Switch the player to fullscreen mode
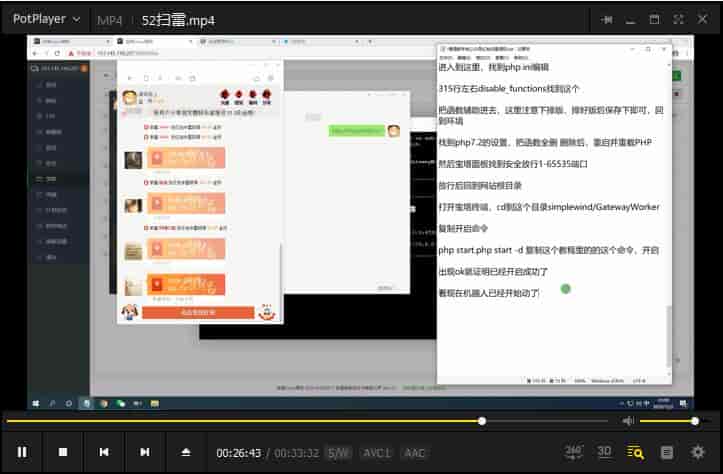 click(679, 19)
